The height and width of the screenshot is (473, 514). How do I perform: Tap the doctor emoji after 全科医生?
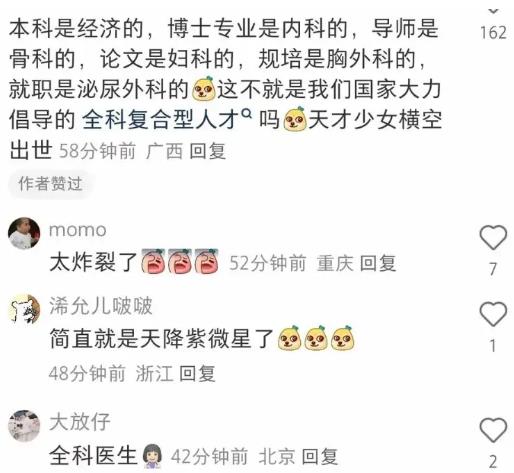coord(152,456)
